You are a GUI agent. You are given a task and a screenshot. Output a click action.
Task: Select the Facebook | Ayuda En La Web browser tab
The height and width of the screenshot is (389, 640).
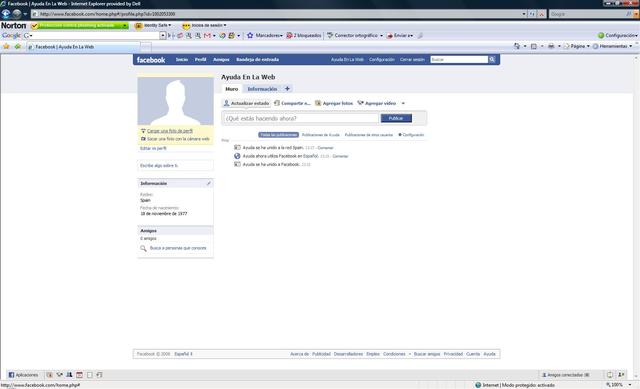coord(84,47)
